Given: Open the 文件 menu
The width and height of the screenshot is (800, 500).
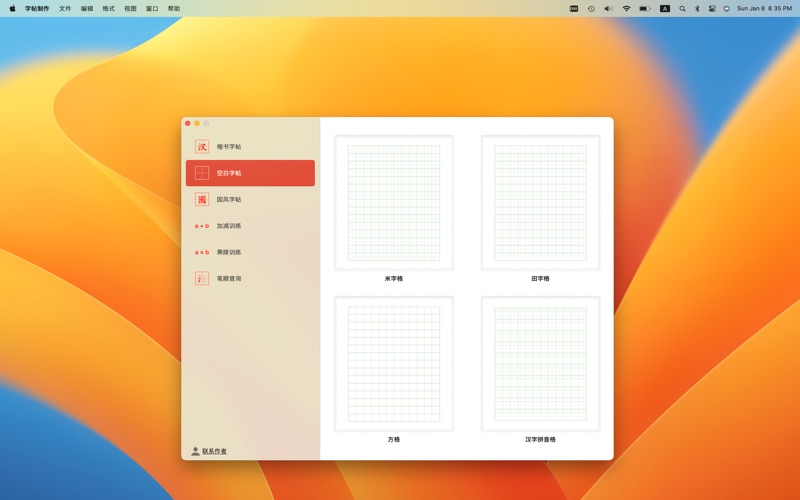Looking at the screenshot, I should 65,8.
